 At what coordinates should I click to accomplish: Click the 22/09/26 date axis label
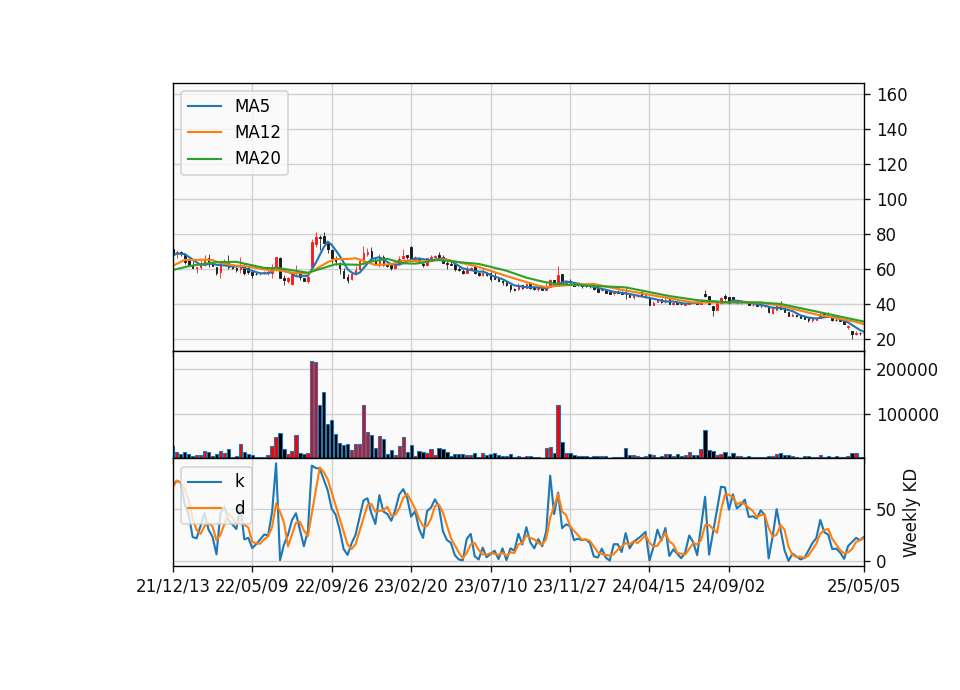(x=332, y=586)
